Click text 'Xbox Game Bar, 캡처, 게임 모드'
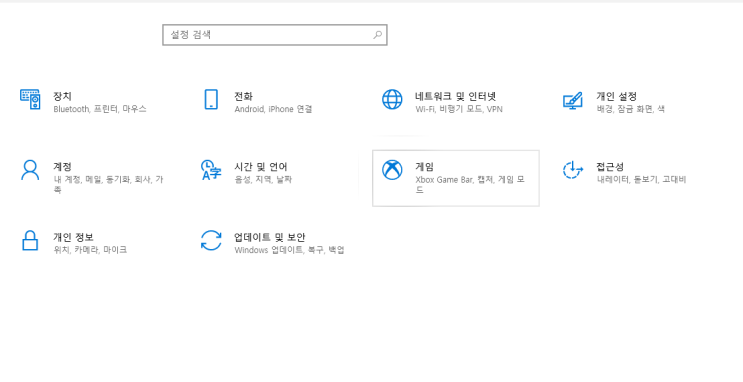This screenshot has width=743, height=382. [x=470, y=184]
